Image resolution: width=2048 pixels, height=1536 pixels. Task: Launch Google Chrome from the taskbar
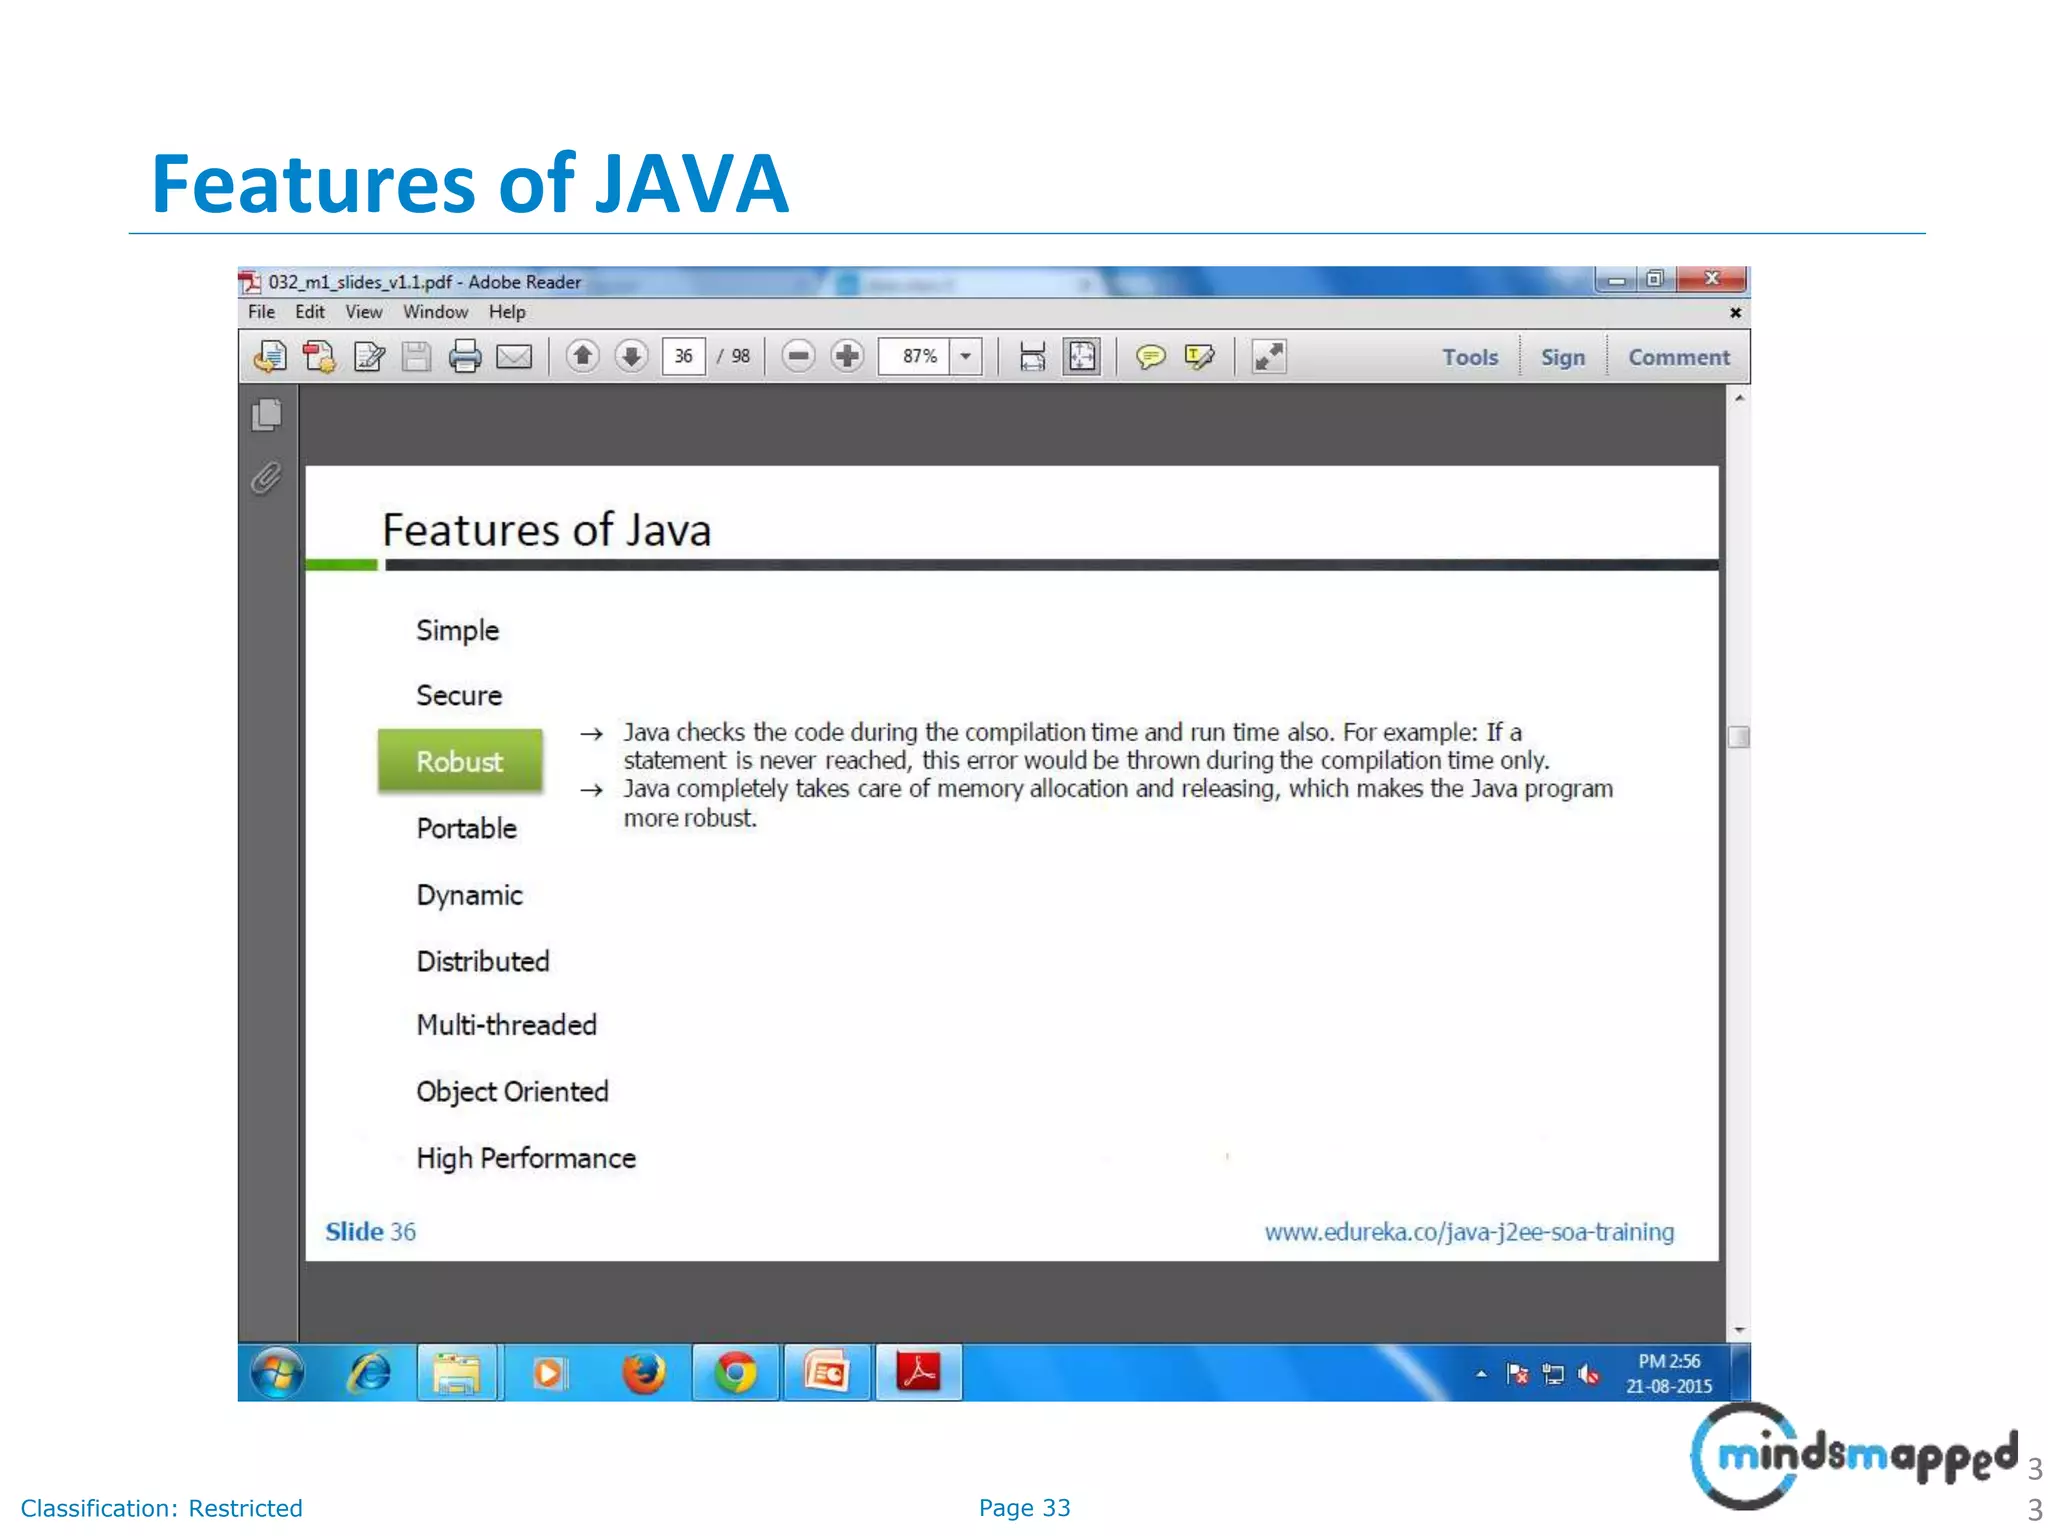[x=735, y=1373]
